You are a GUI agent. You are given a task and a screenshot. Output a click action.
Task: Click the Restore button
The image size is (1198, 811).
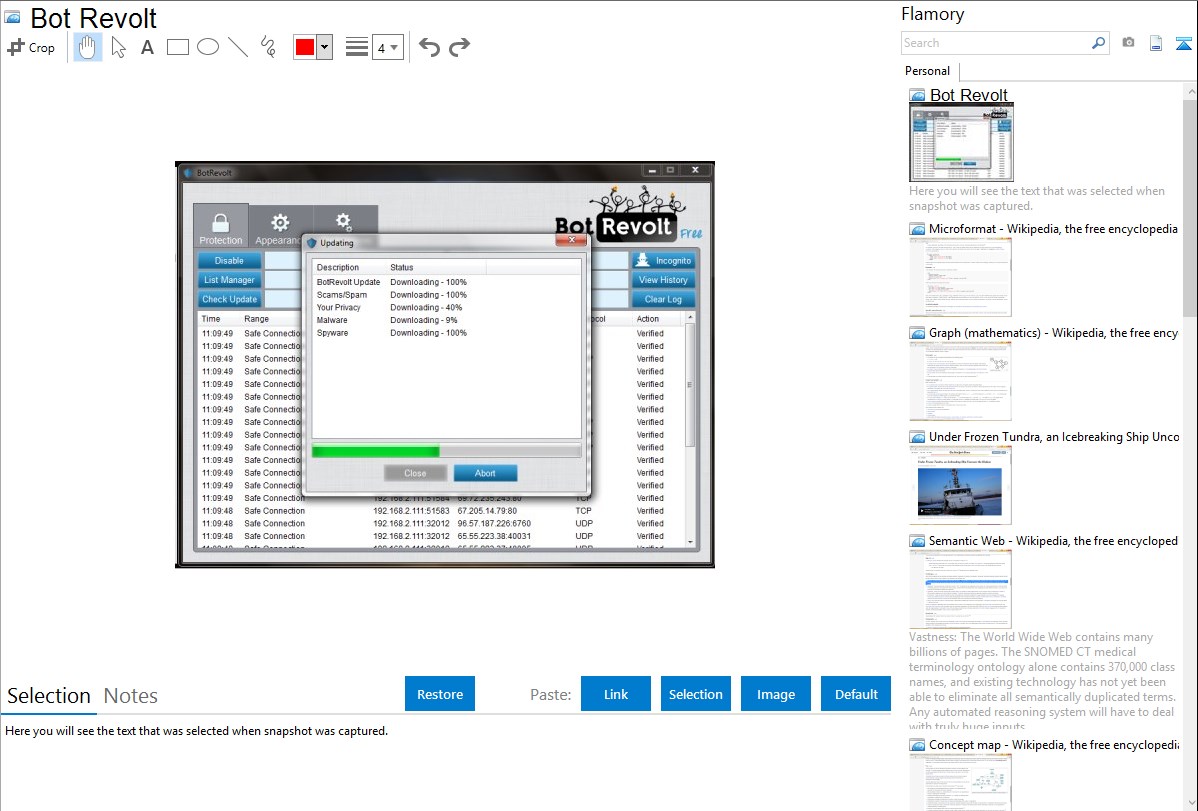[x=440, y=694]
